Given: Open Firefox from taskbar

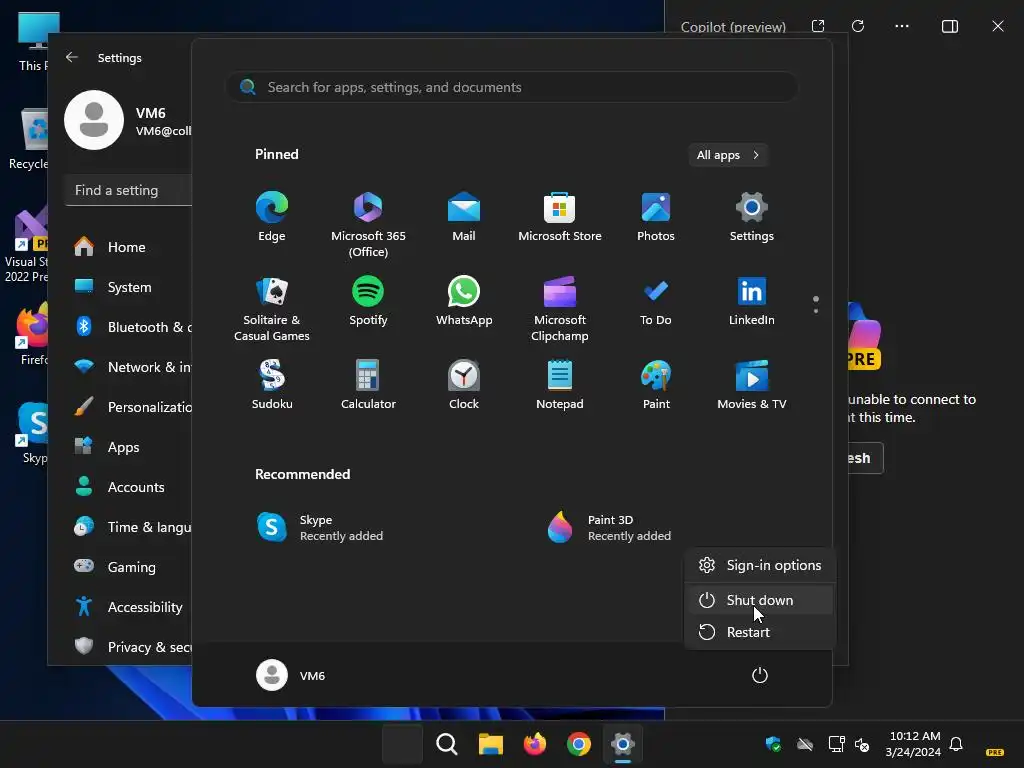Looking at the screenshot, I should 535,744.
